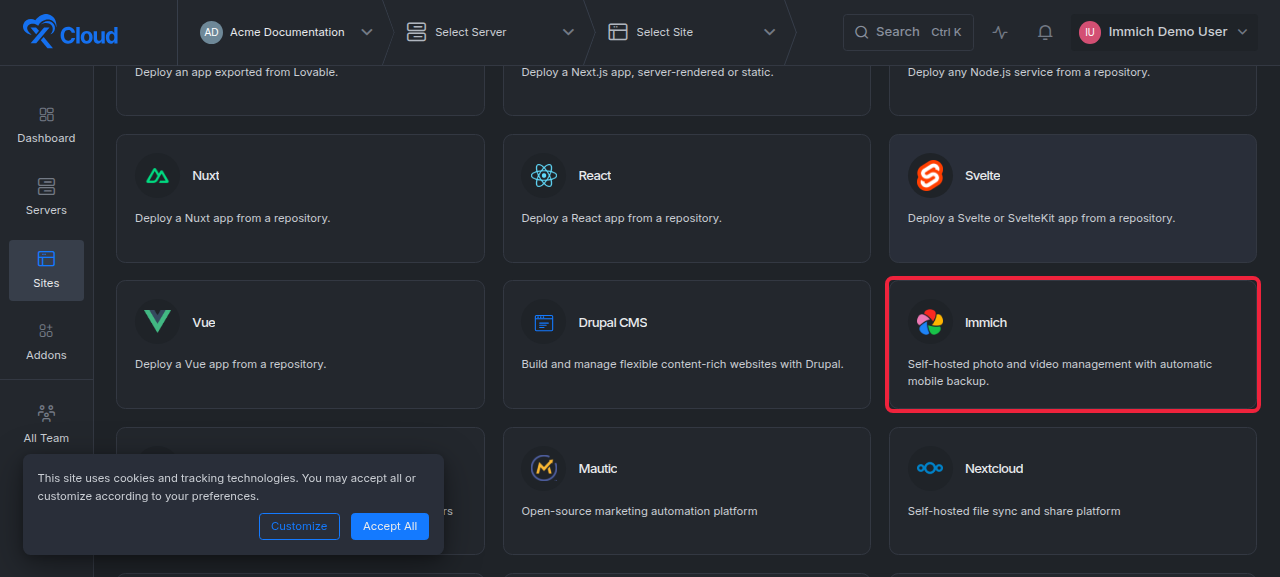The width and height of the screenshot is (1280, 577).
Task: Click the site layout icon in breadcrumb
Action: click(618, 32)
